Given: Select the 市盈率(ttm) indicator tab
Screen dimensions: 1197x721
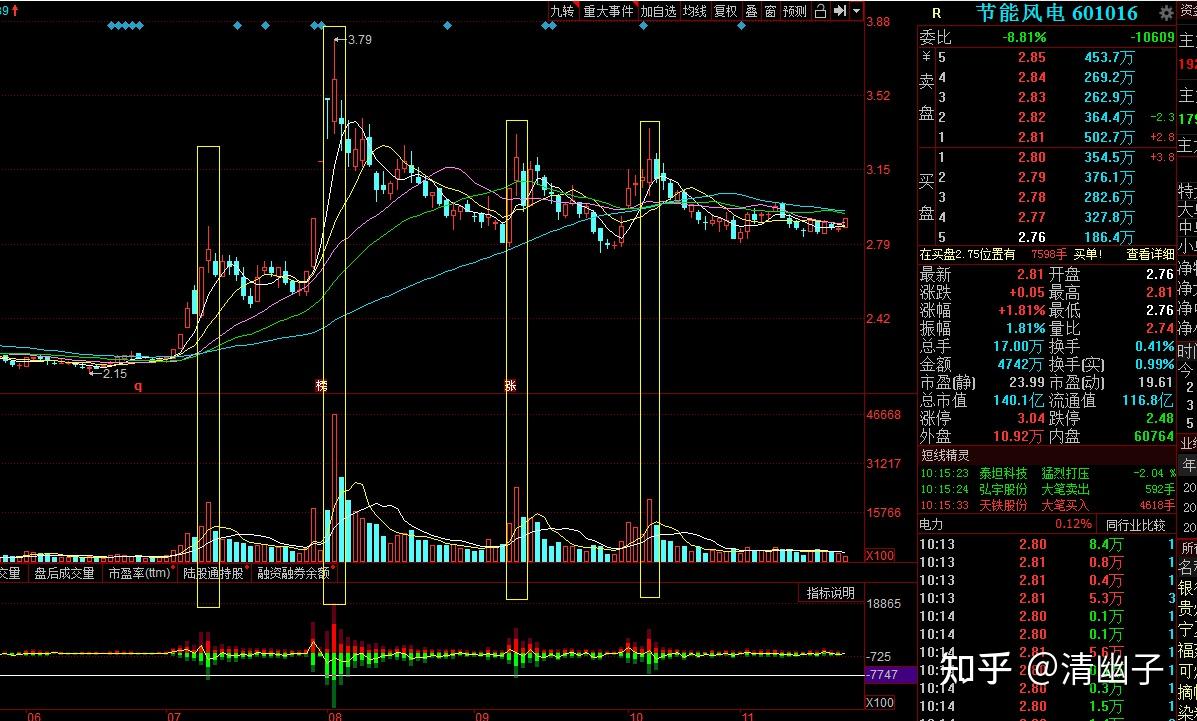Looking at the screenshot, I should pyautogui.click(x=139, y=573).
